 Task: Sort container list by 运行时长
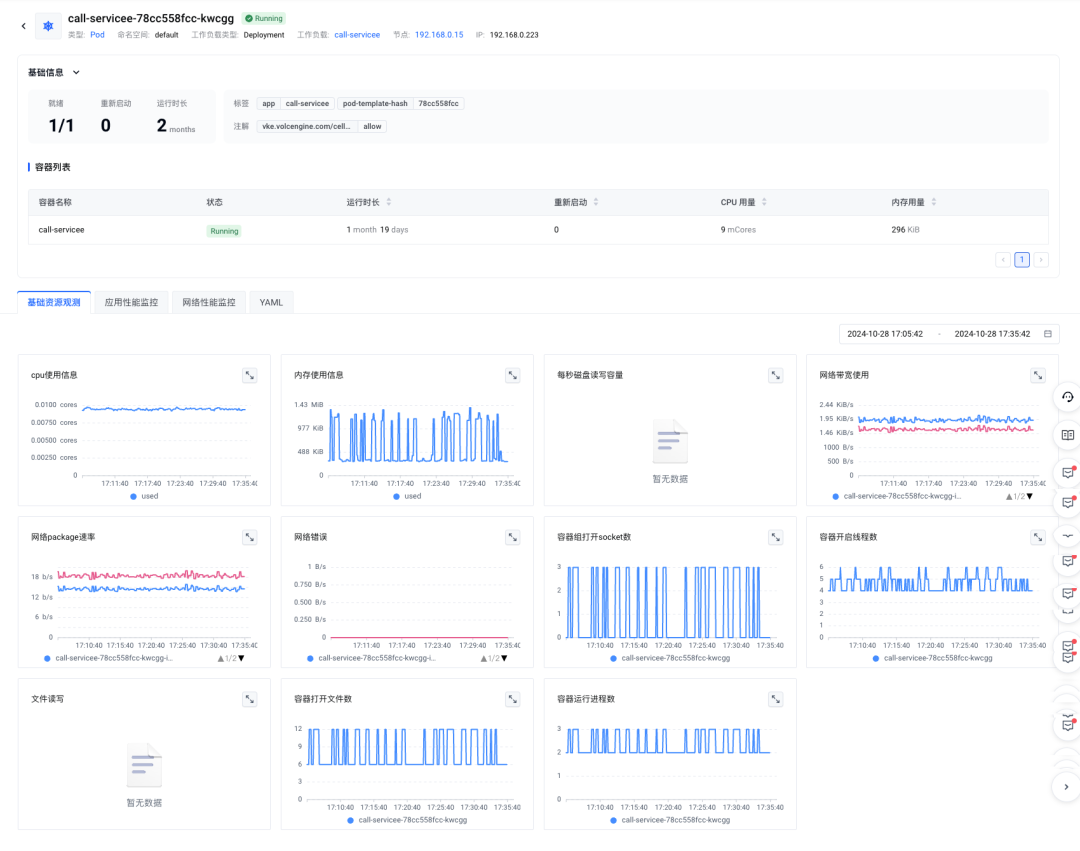(388, 202)
